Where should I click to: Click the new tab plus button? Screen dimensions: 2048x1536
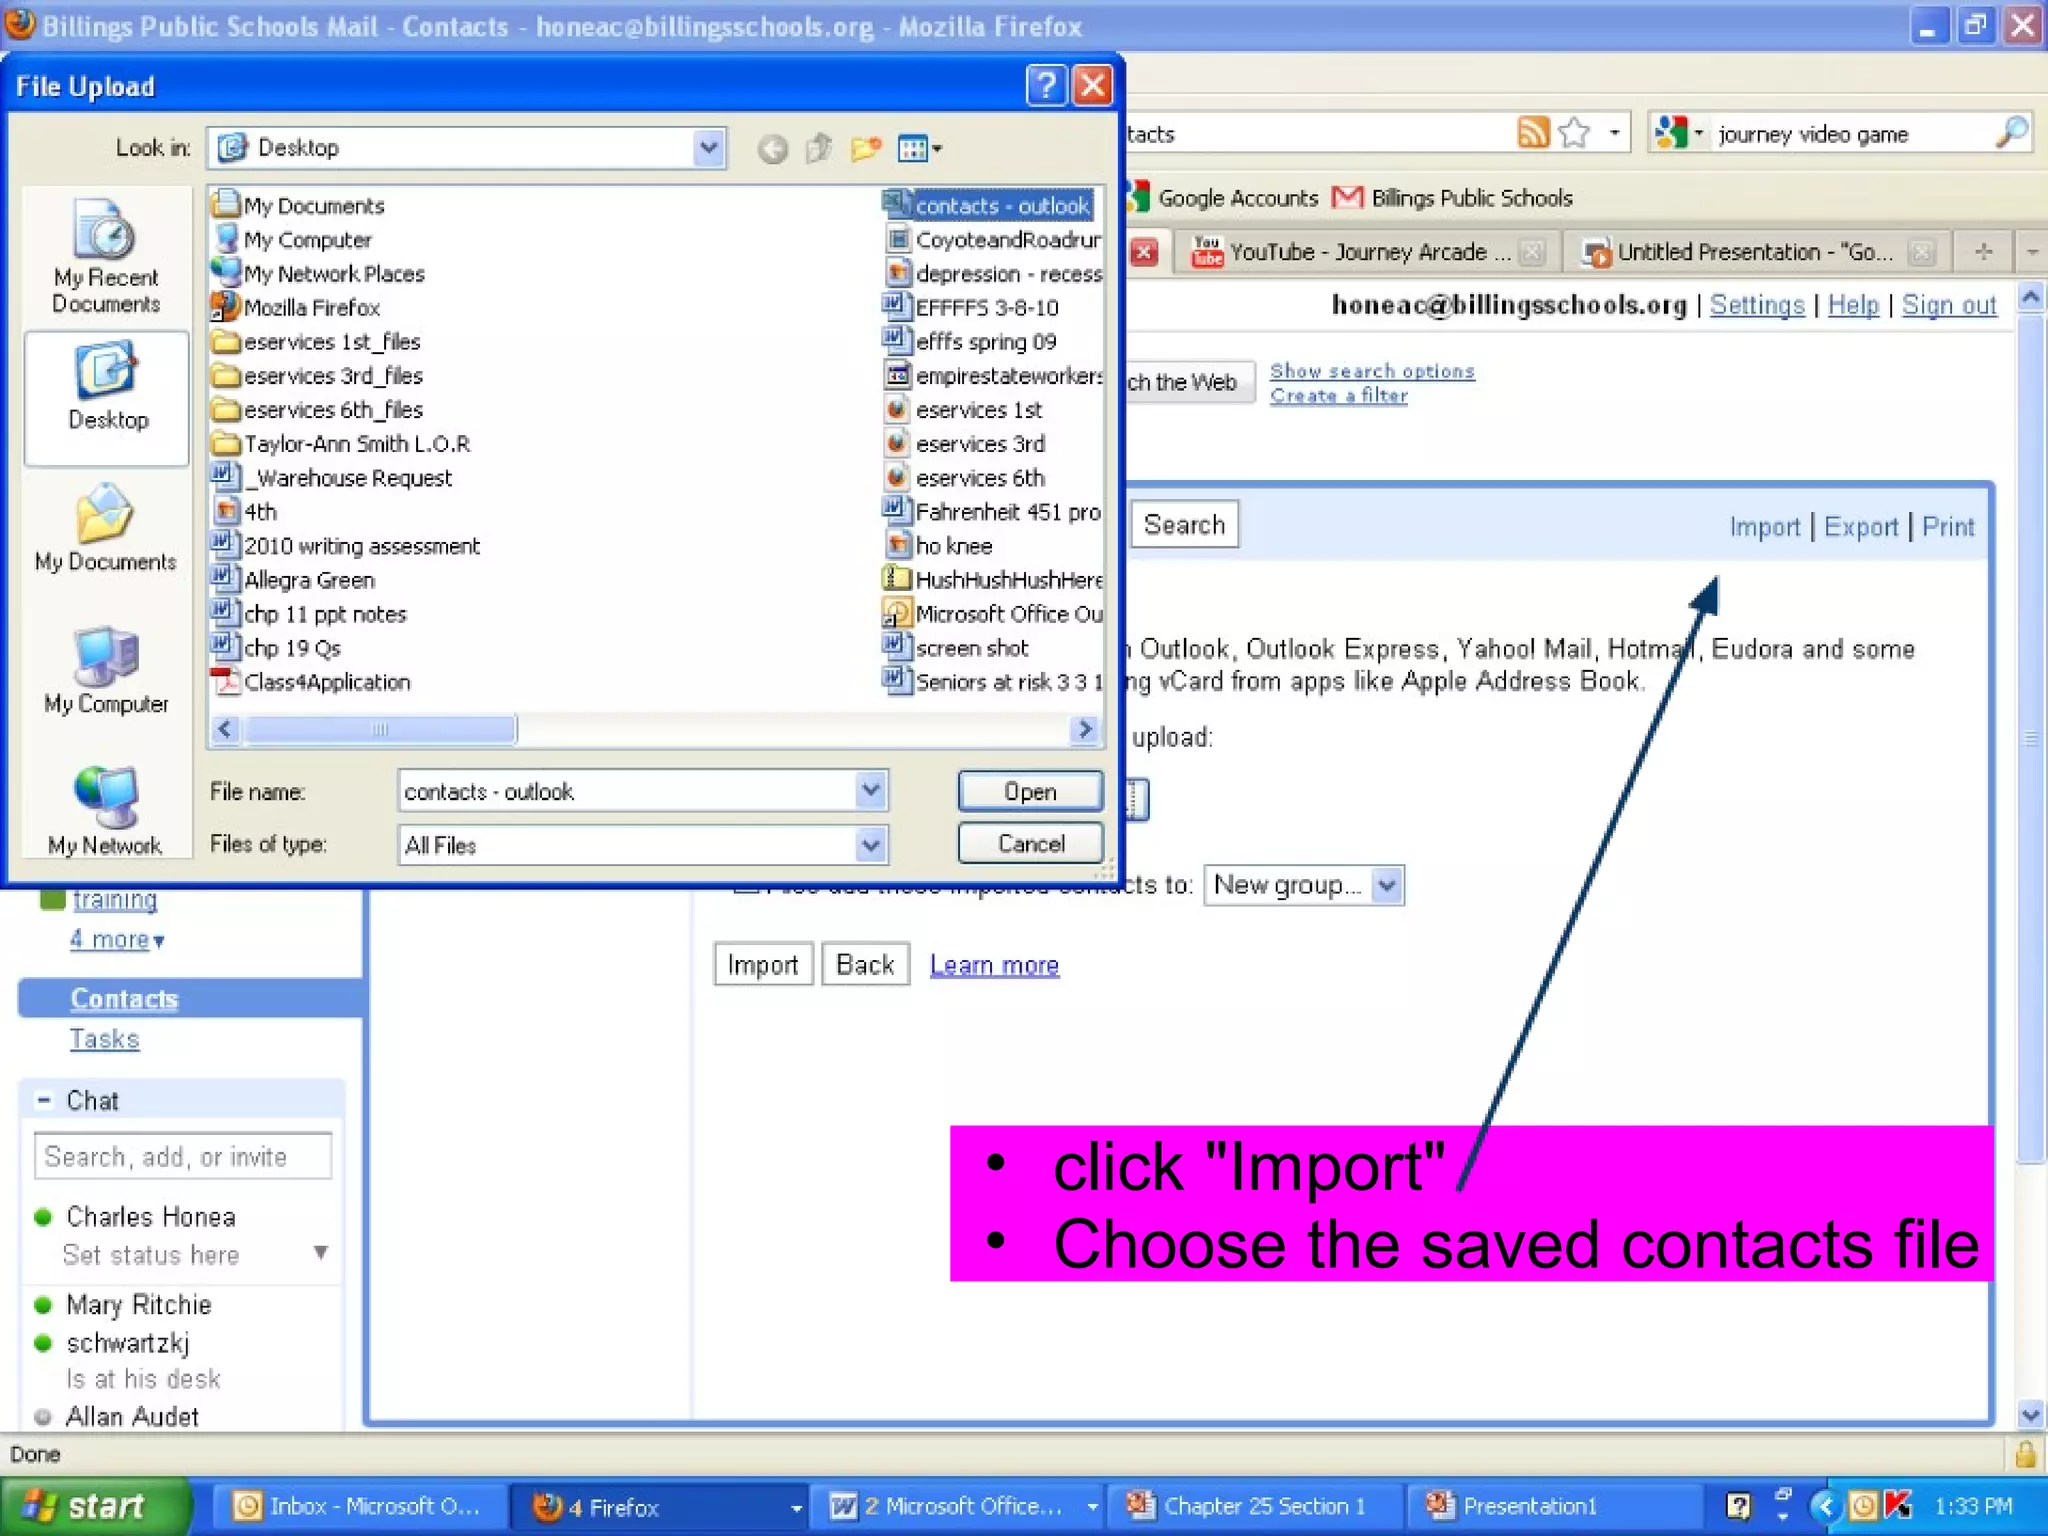1985,251
